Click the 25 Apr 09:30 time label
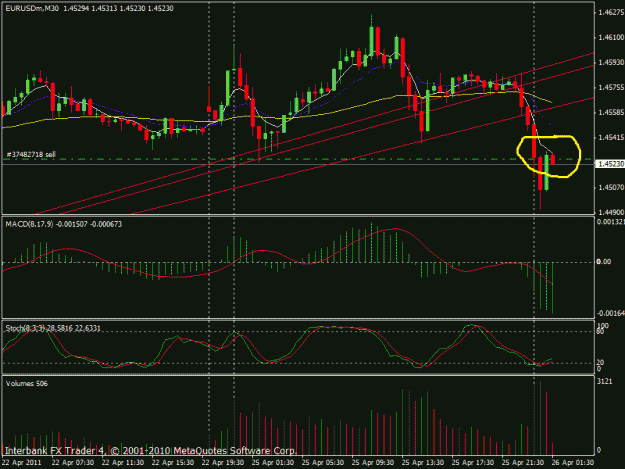Screen dimensions: 625x469 [x=373, y=463]
